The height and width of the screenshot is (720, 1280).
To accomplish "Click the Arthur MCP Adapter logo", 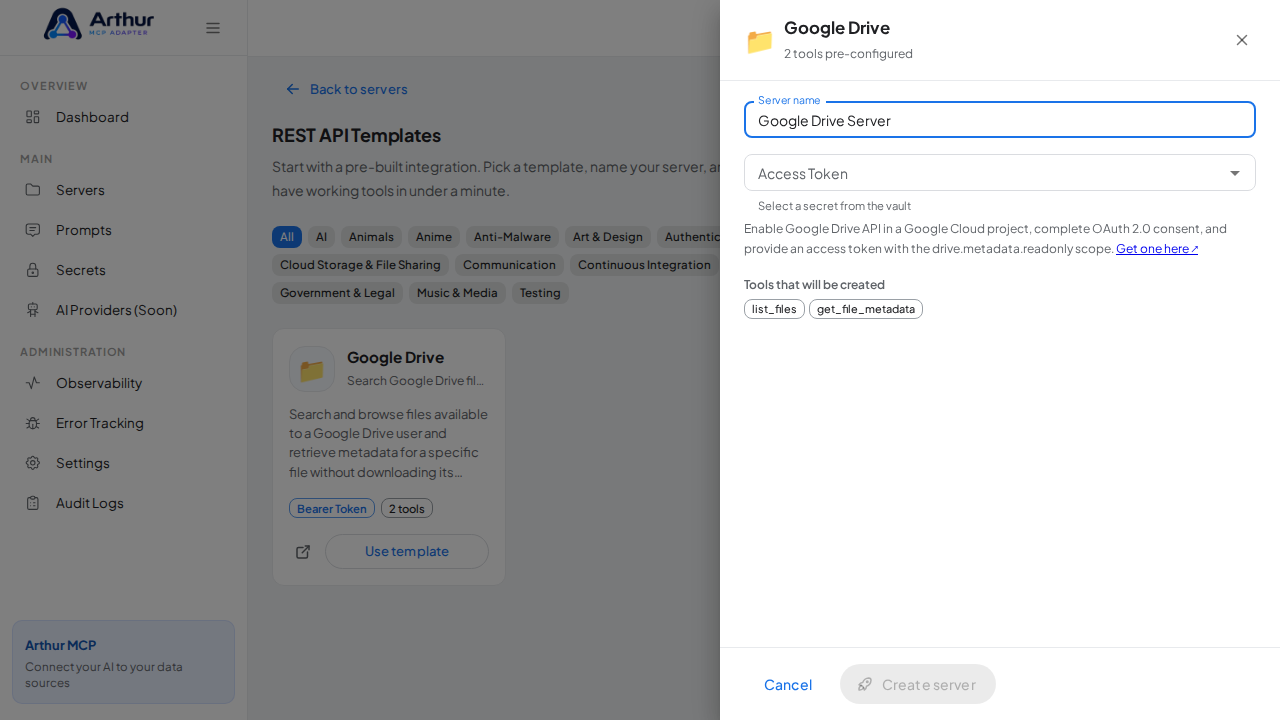I will coord(99,24).
